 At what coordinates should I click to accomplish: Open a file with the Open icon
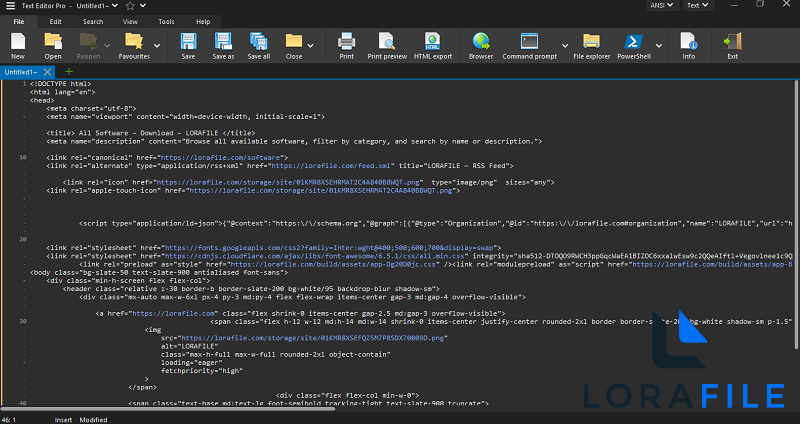click(53, 41)
